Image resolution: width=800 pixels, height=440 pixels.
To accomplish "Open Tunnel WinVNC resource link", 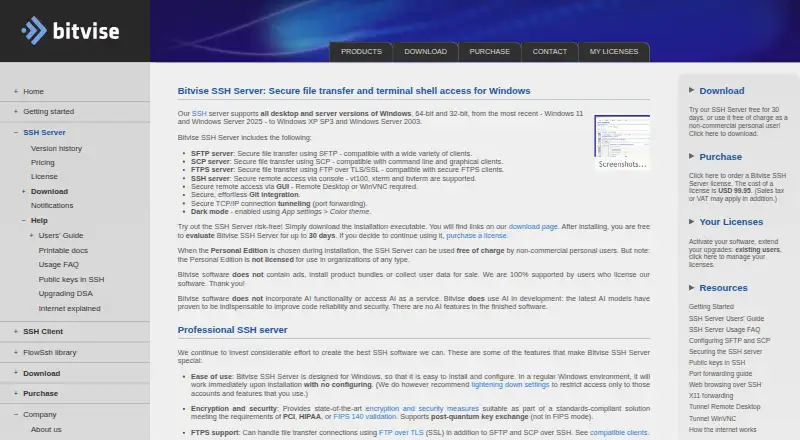I will (712, 419).
